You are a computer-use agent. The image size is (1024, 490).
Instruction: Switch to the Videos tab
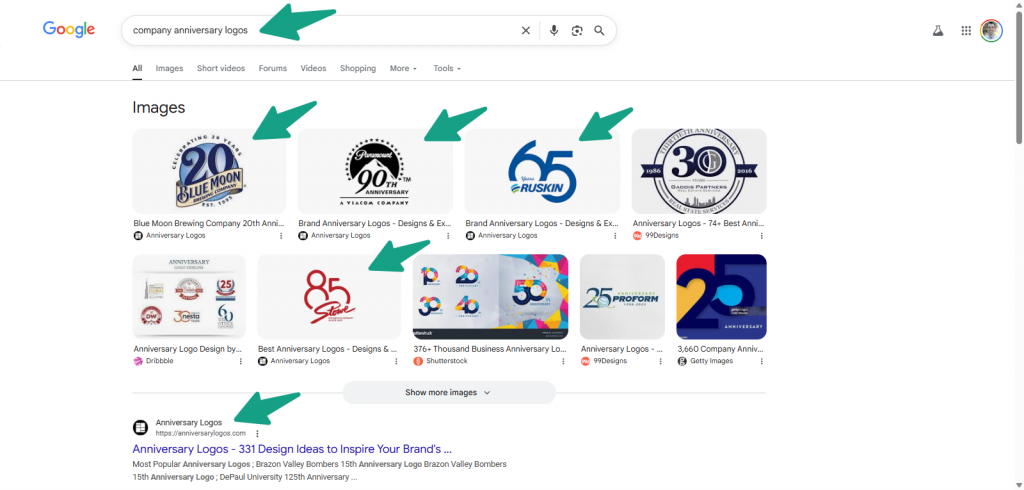click(x=313, y=68)
